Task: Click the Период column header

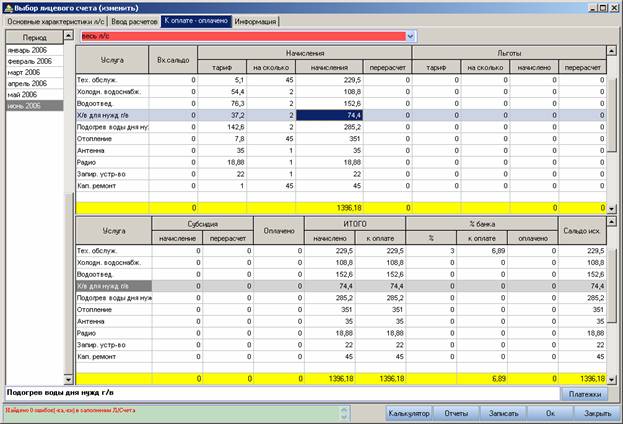Action: click(x=35, y=37)
